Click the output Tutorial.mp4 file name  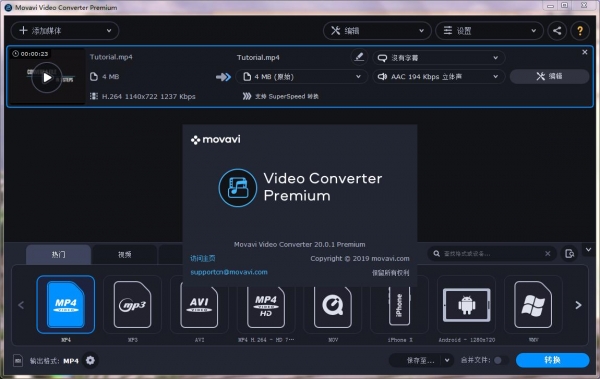[x=258, y=57]
